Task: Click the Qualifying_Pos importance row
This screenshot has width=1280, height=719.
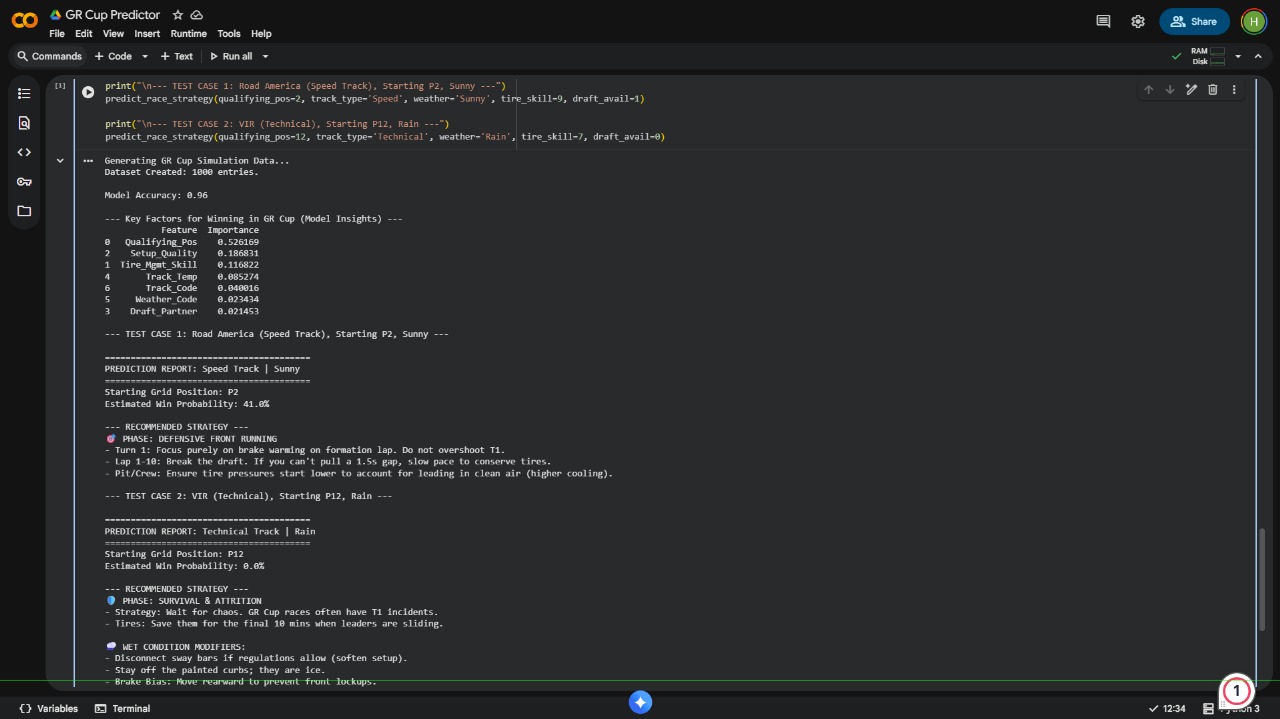Action: [x=182, y=242]
